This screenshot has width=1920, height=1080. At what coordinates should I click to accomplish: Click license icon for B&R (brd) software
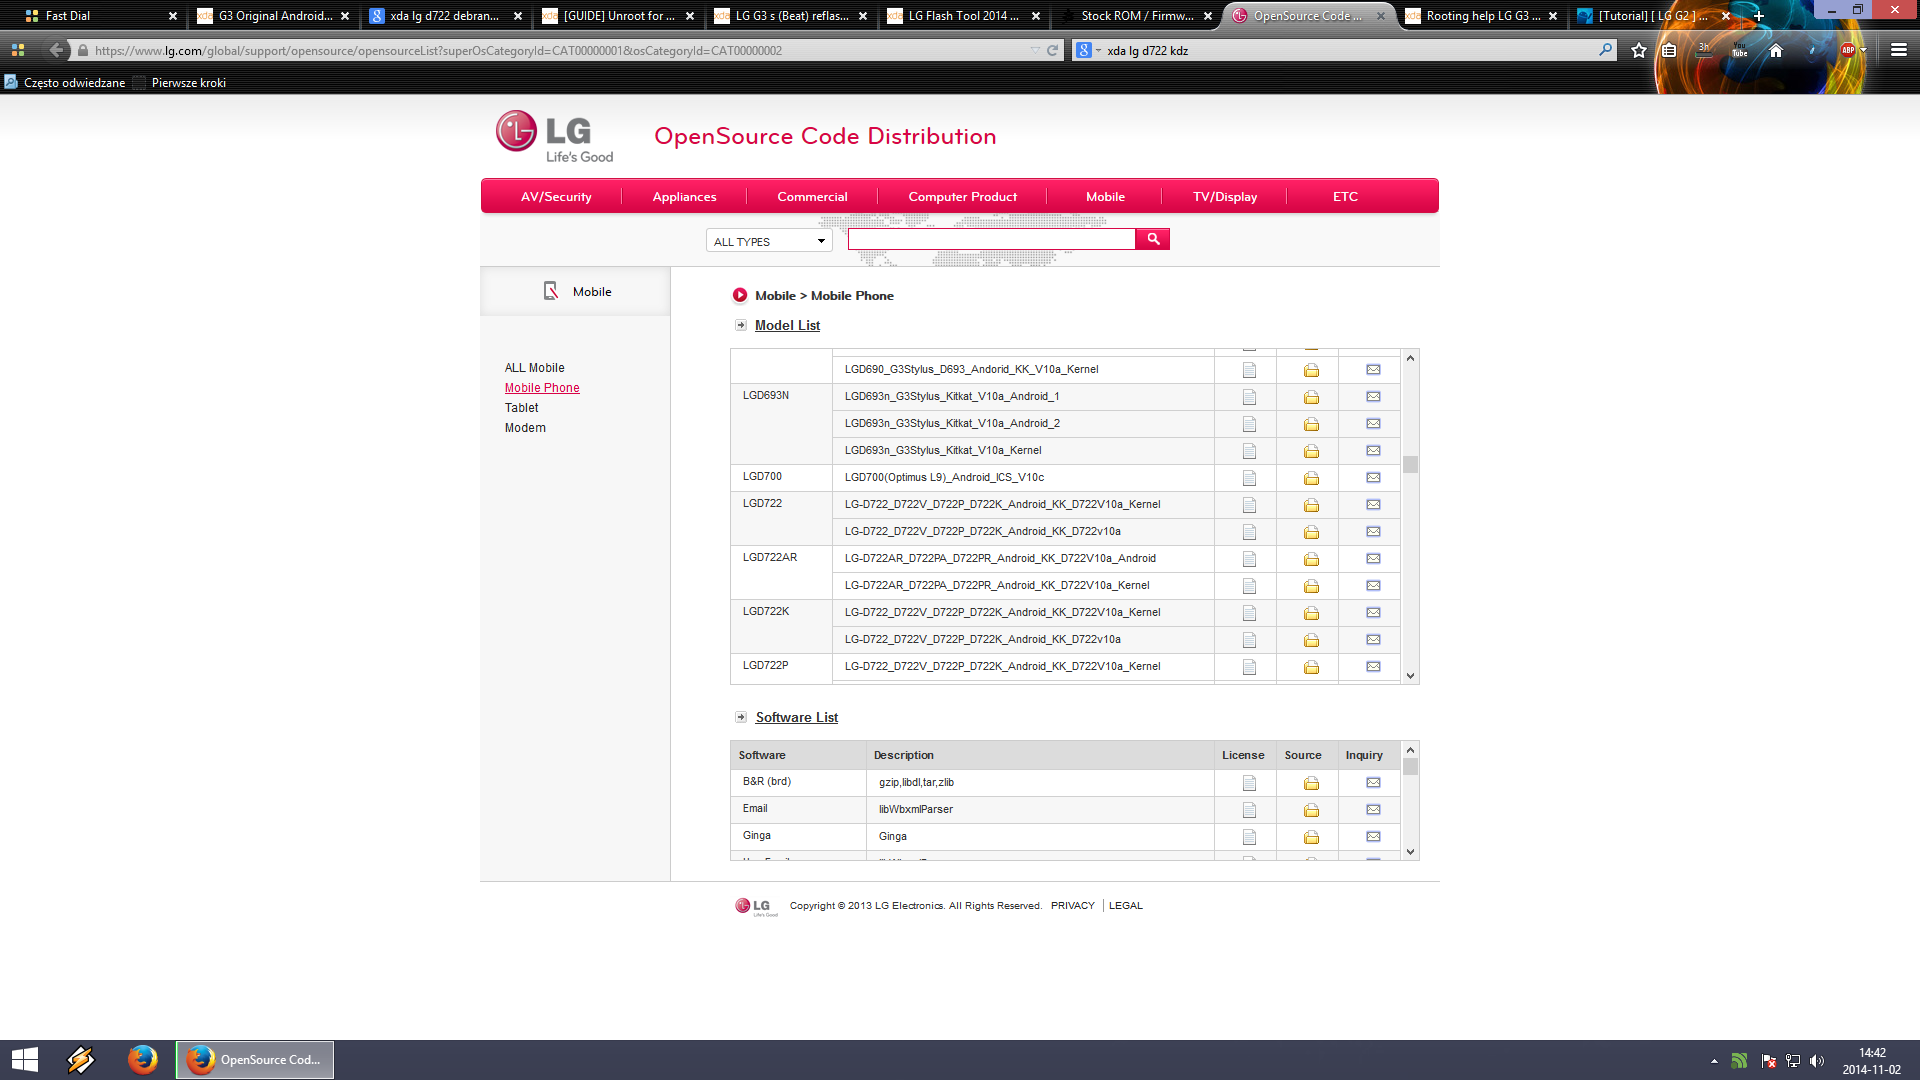[1249, 783]
